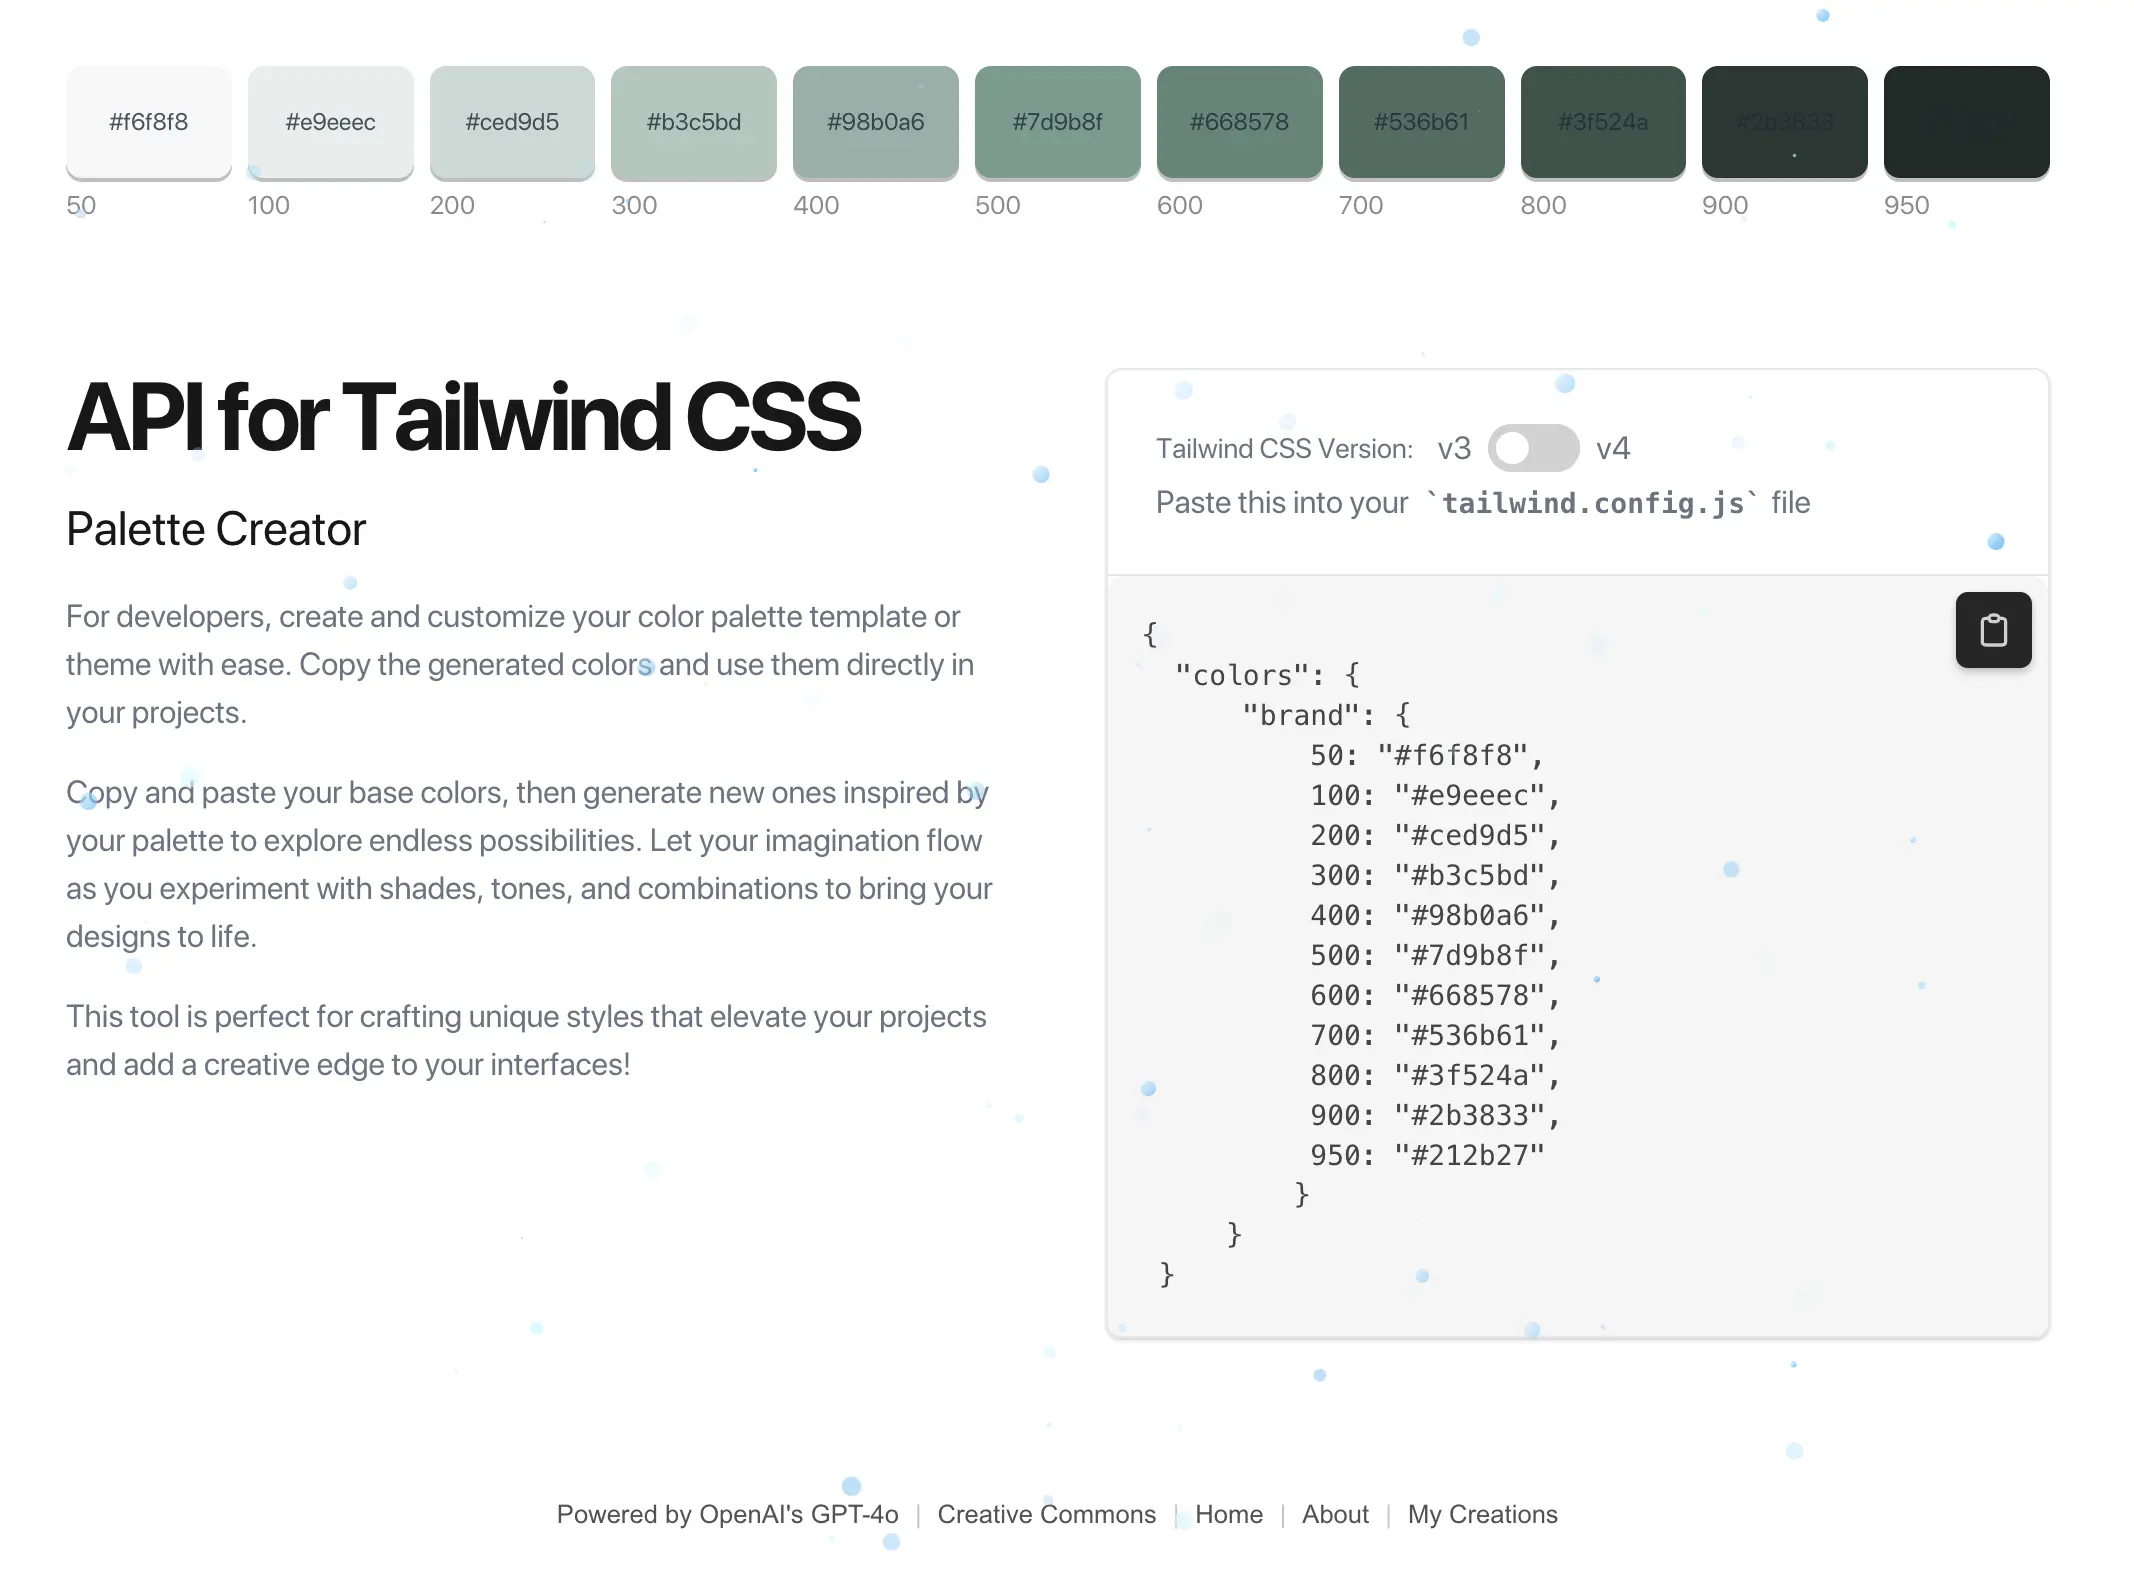Screen dimensions: 2134x1570
Task: Click the 400: "#98b0a6" code line
Action: click(x=1435, y=915)
